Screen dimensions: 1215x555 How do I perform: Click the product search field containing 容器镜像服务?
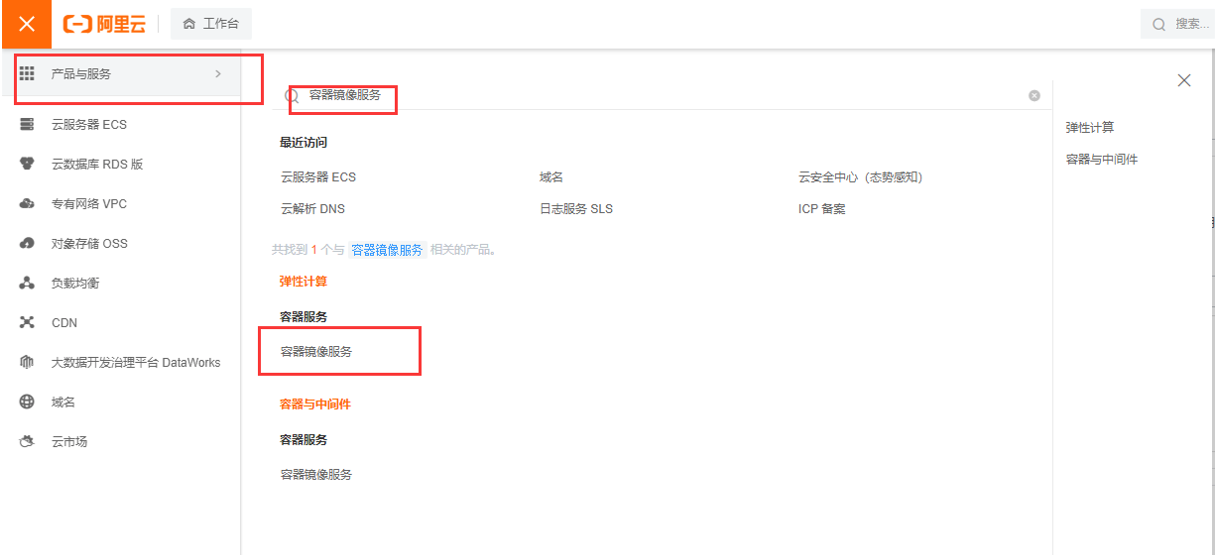[663, 96]
